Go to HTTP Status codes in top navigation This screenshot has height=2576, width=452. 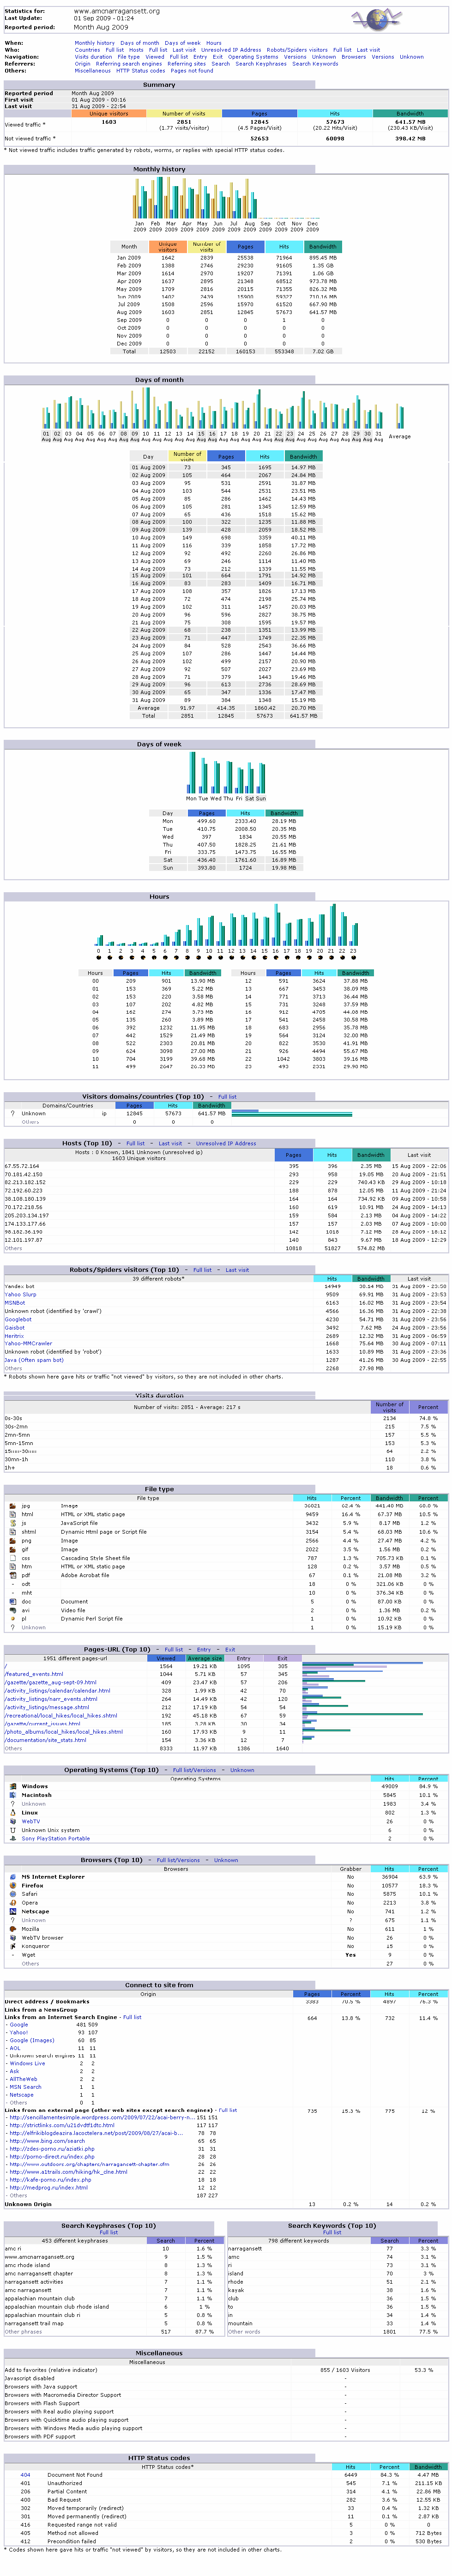point(140,71)
